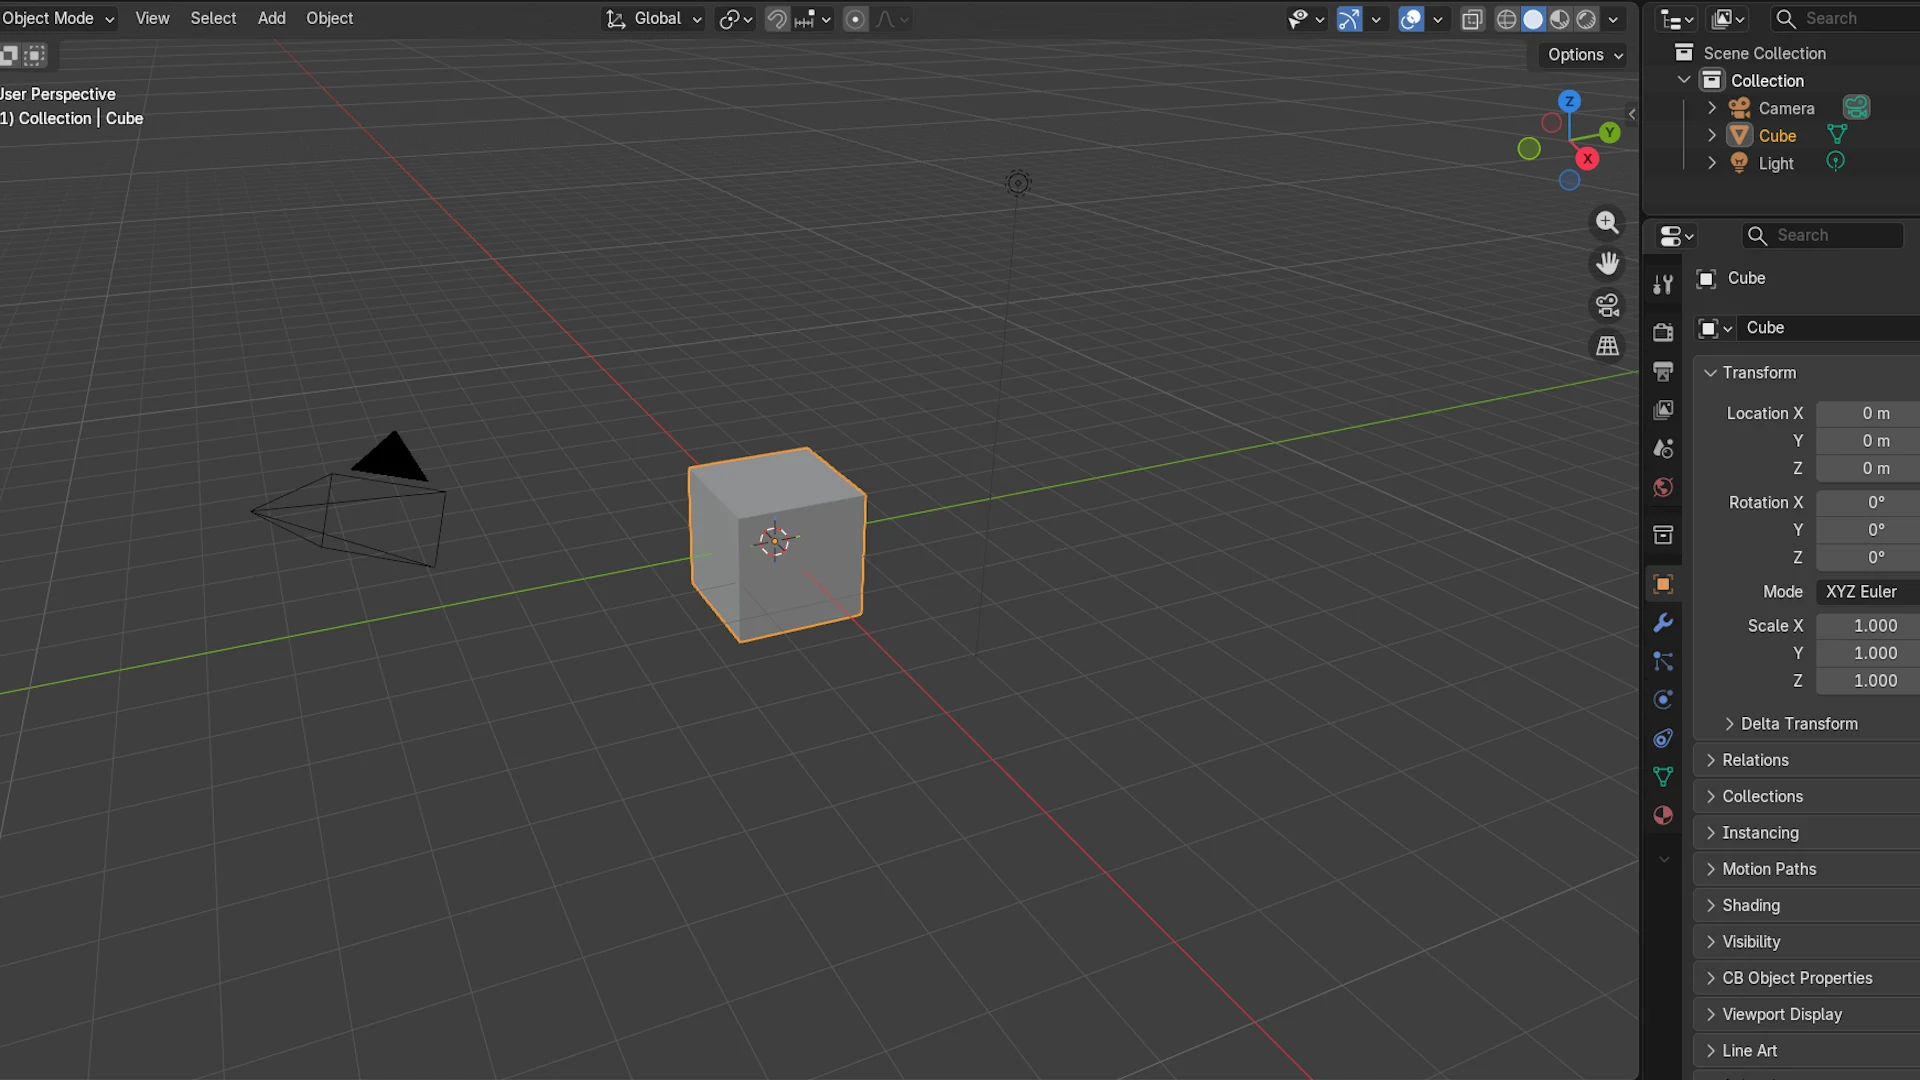Open Global transform orientation dropdown
The height and width of the screenshot is (1080, 1920).
point(655,19)
